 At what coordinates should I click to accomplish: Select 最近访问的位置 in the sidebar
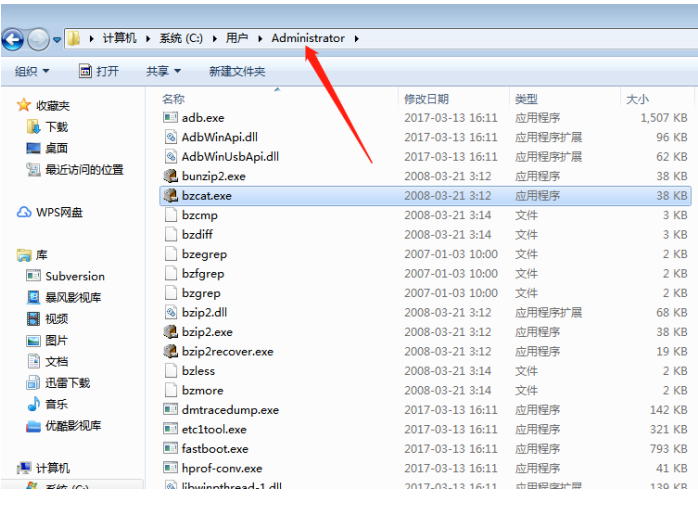pos(84,170)
